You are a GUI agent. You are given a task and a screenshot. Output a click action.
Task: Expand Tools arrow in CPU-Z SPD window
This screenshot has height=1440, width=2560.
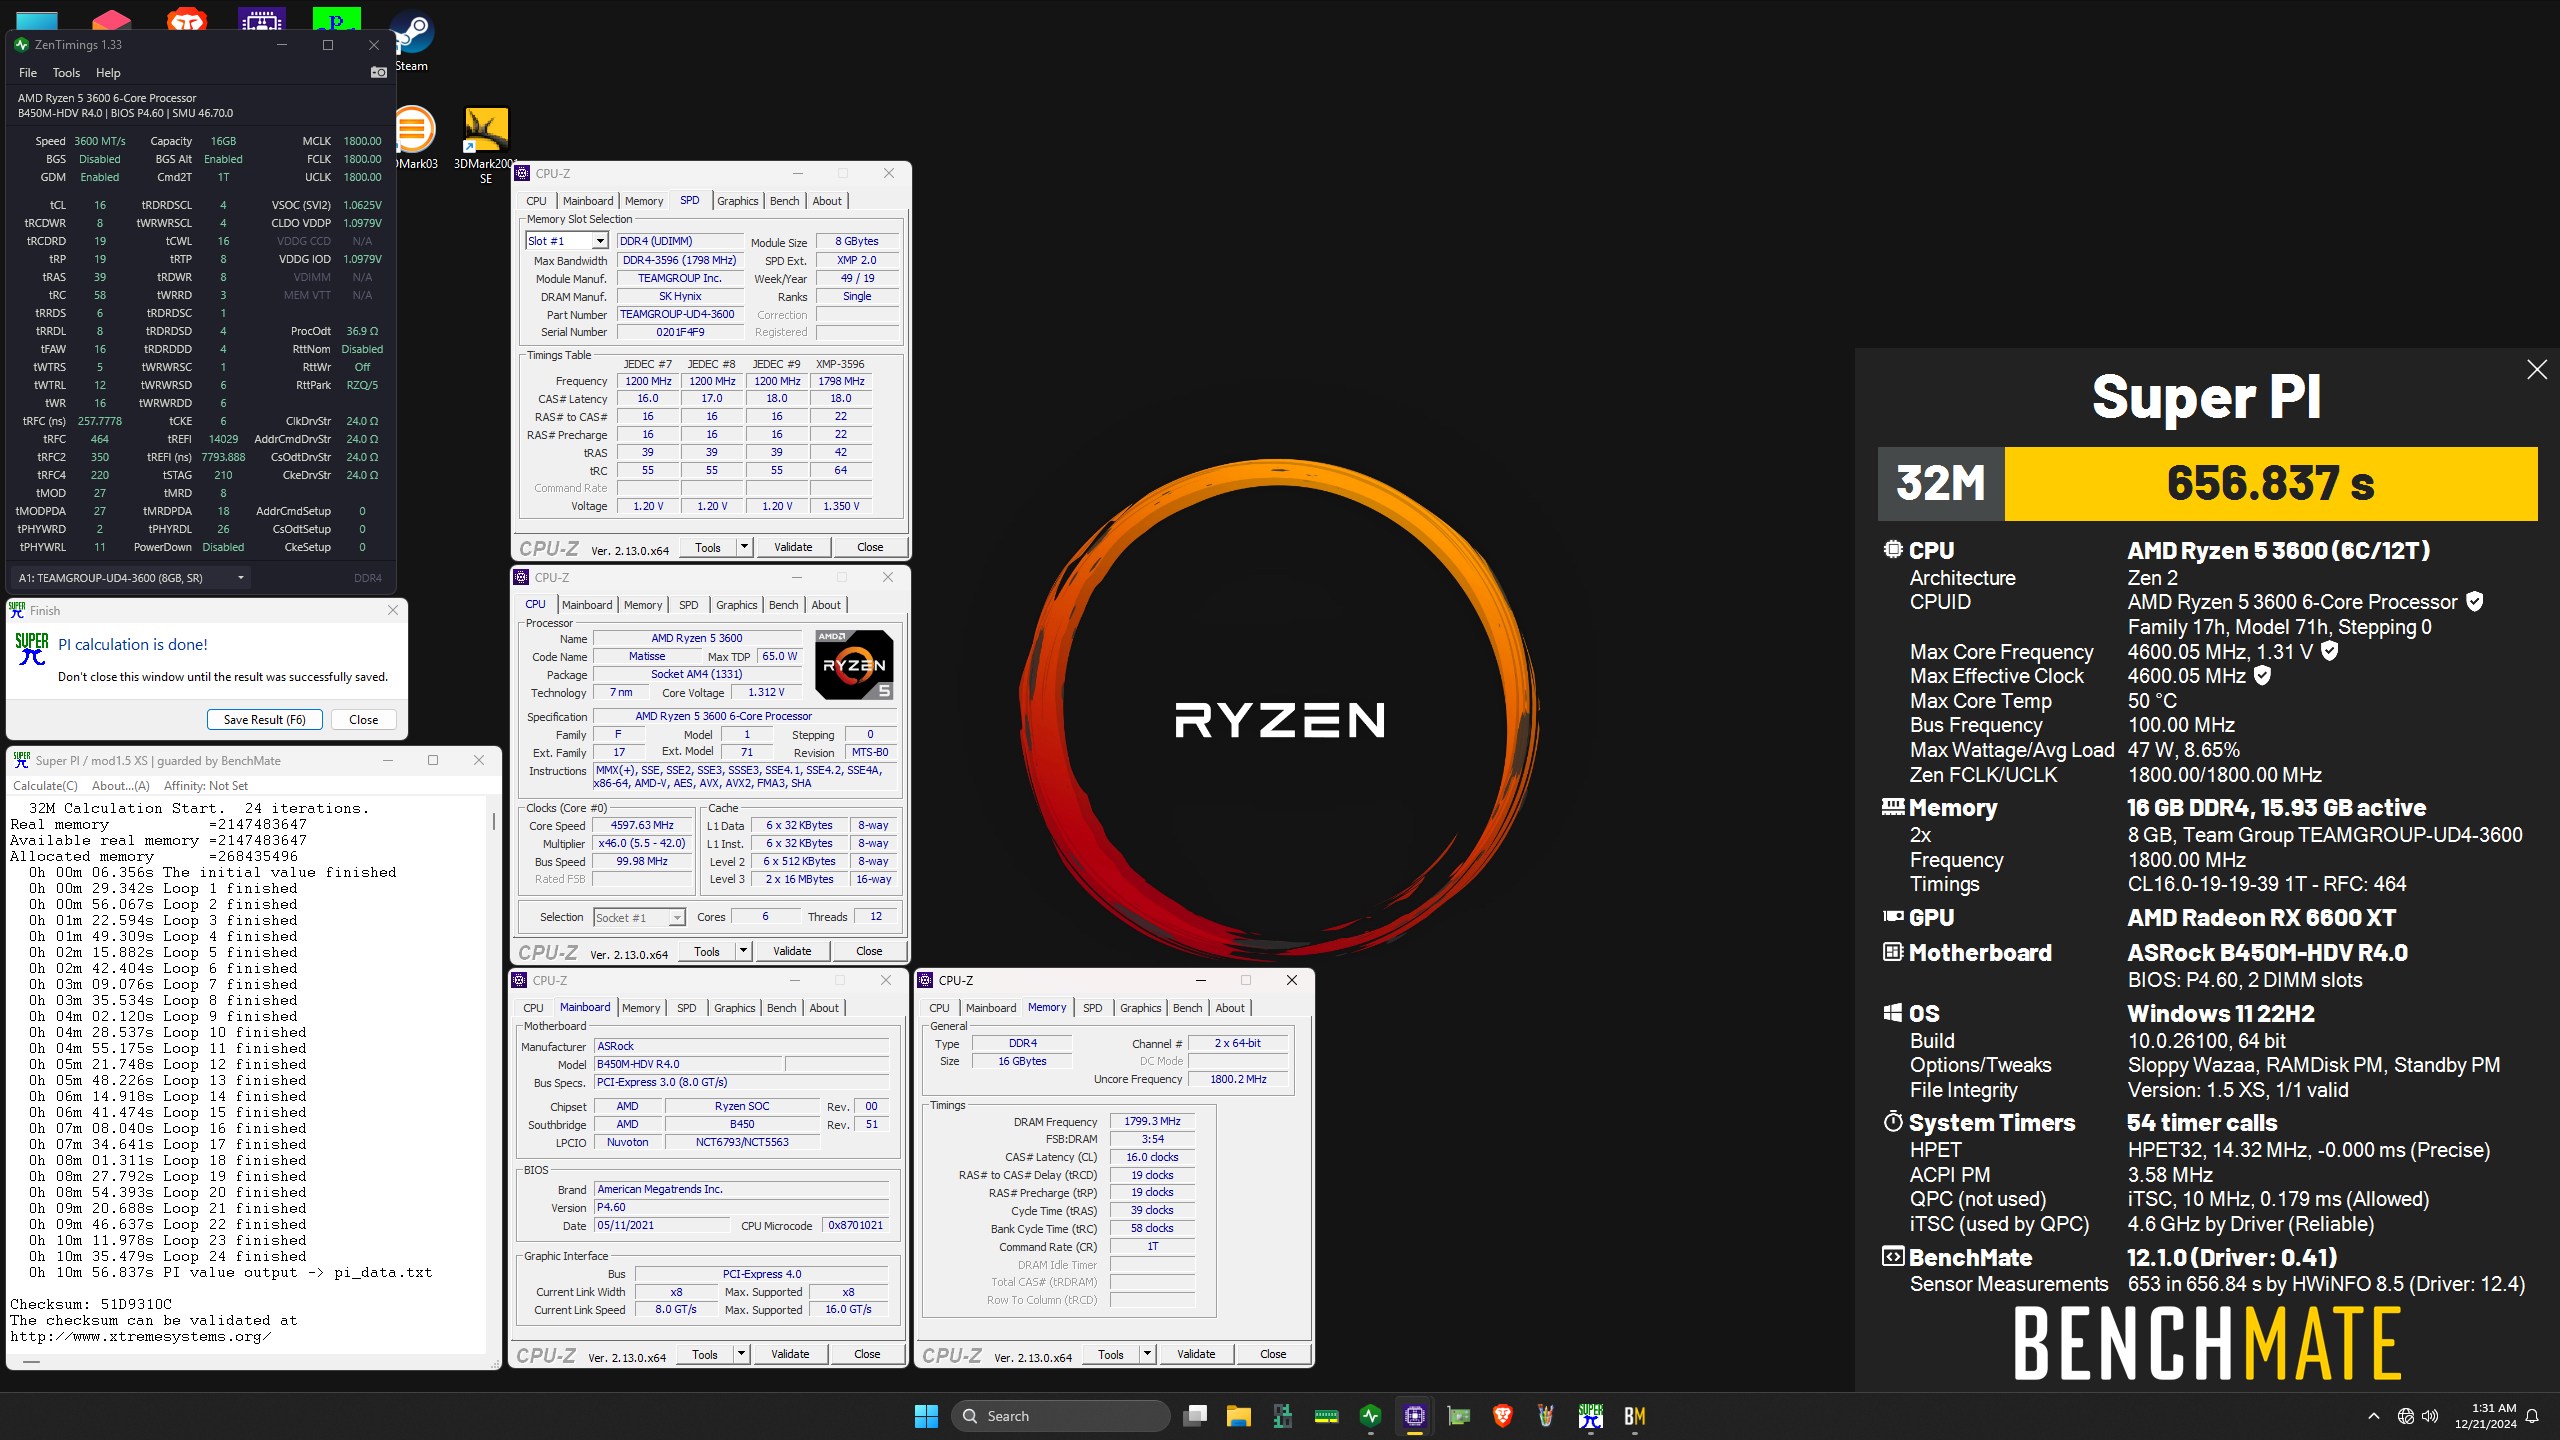[744, 547]
